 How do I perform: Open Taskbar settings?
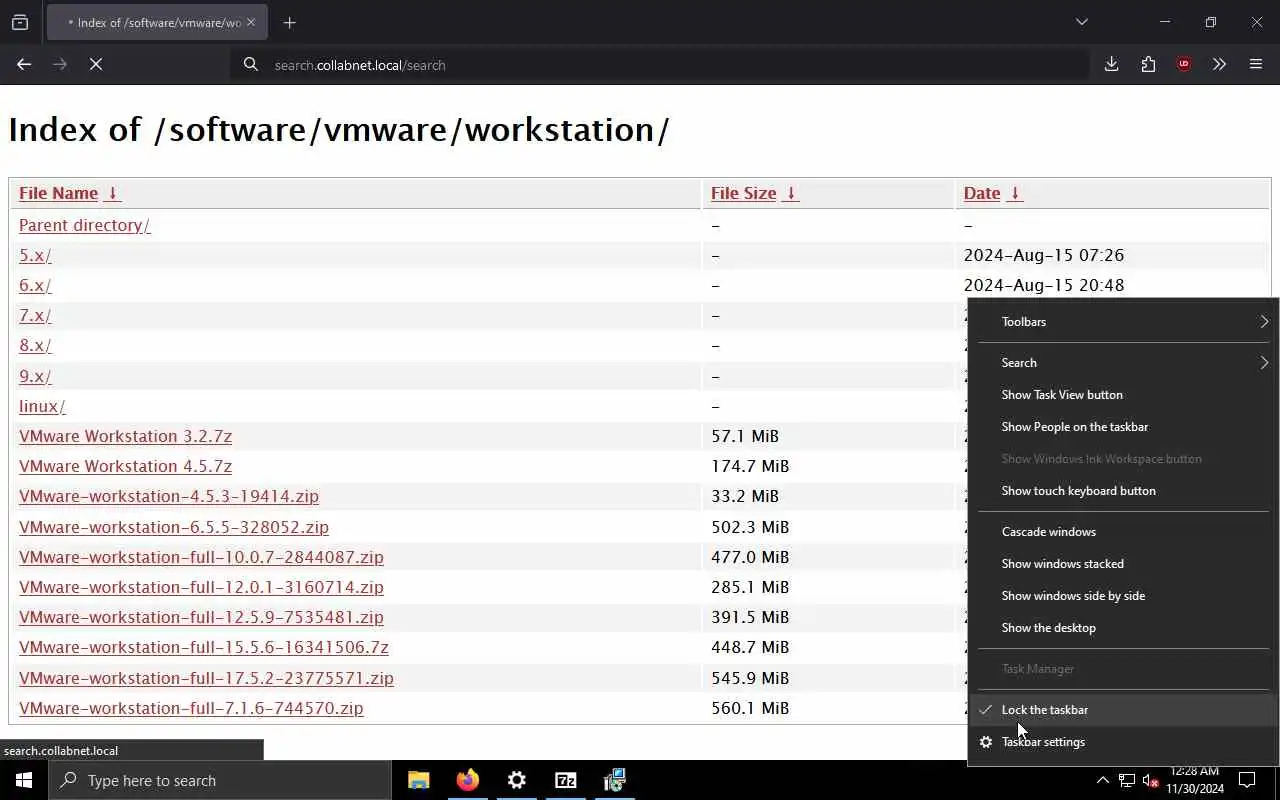1123,742
